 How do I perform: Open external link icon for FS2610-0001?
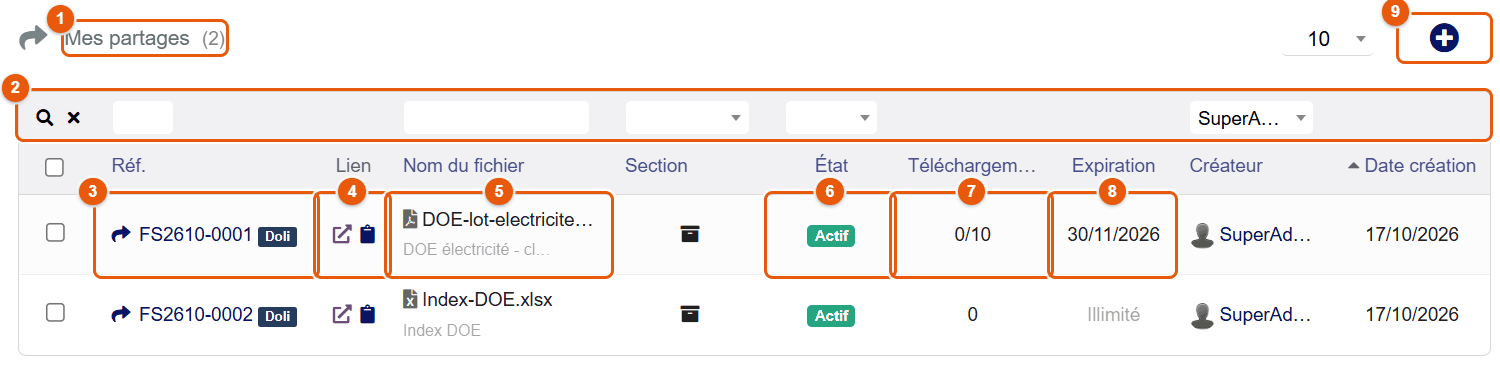pyautogui.click(x=342, y=234)
